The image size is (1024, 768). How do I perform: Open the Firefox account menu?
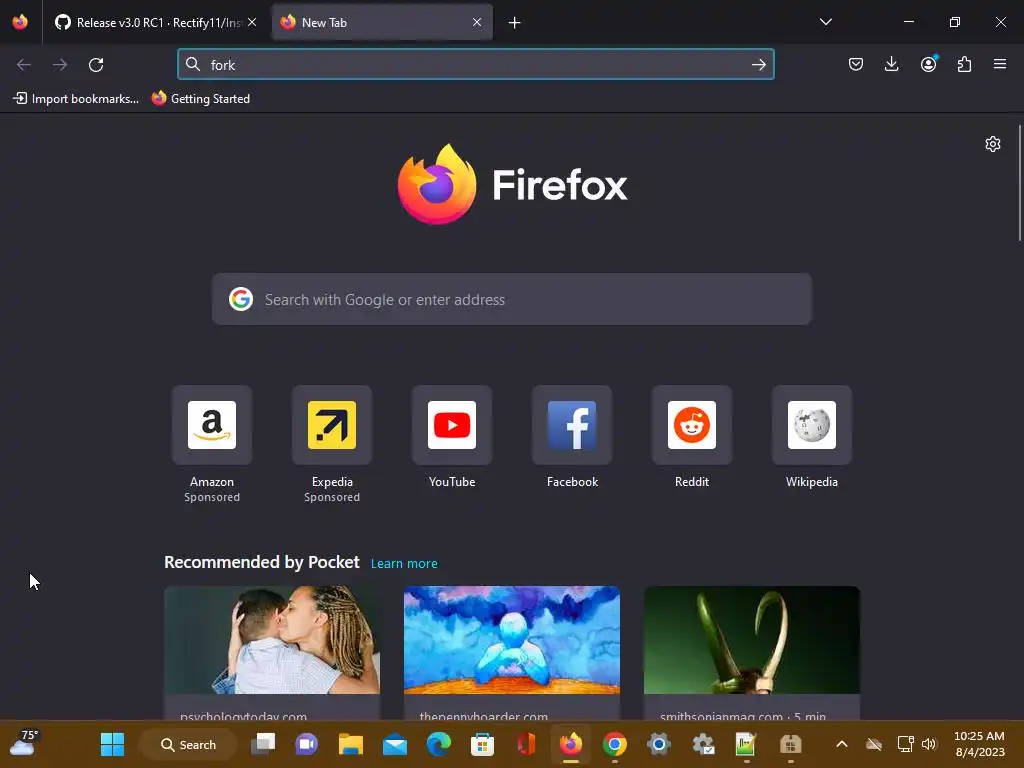tap(928, 64)
